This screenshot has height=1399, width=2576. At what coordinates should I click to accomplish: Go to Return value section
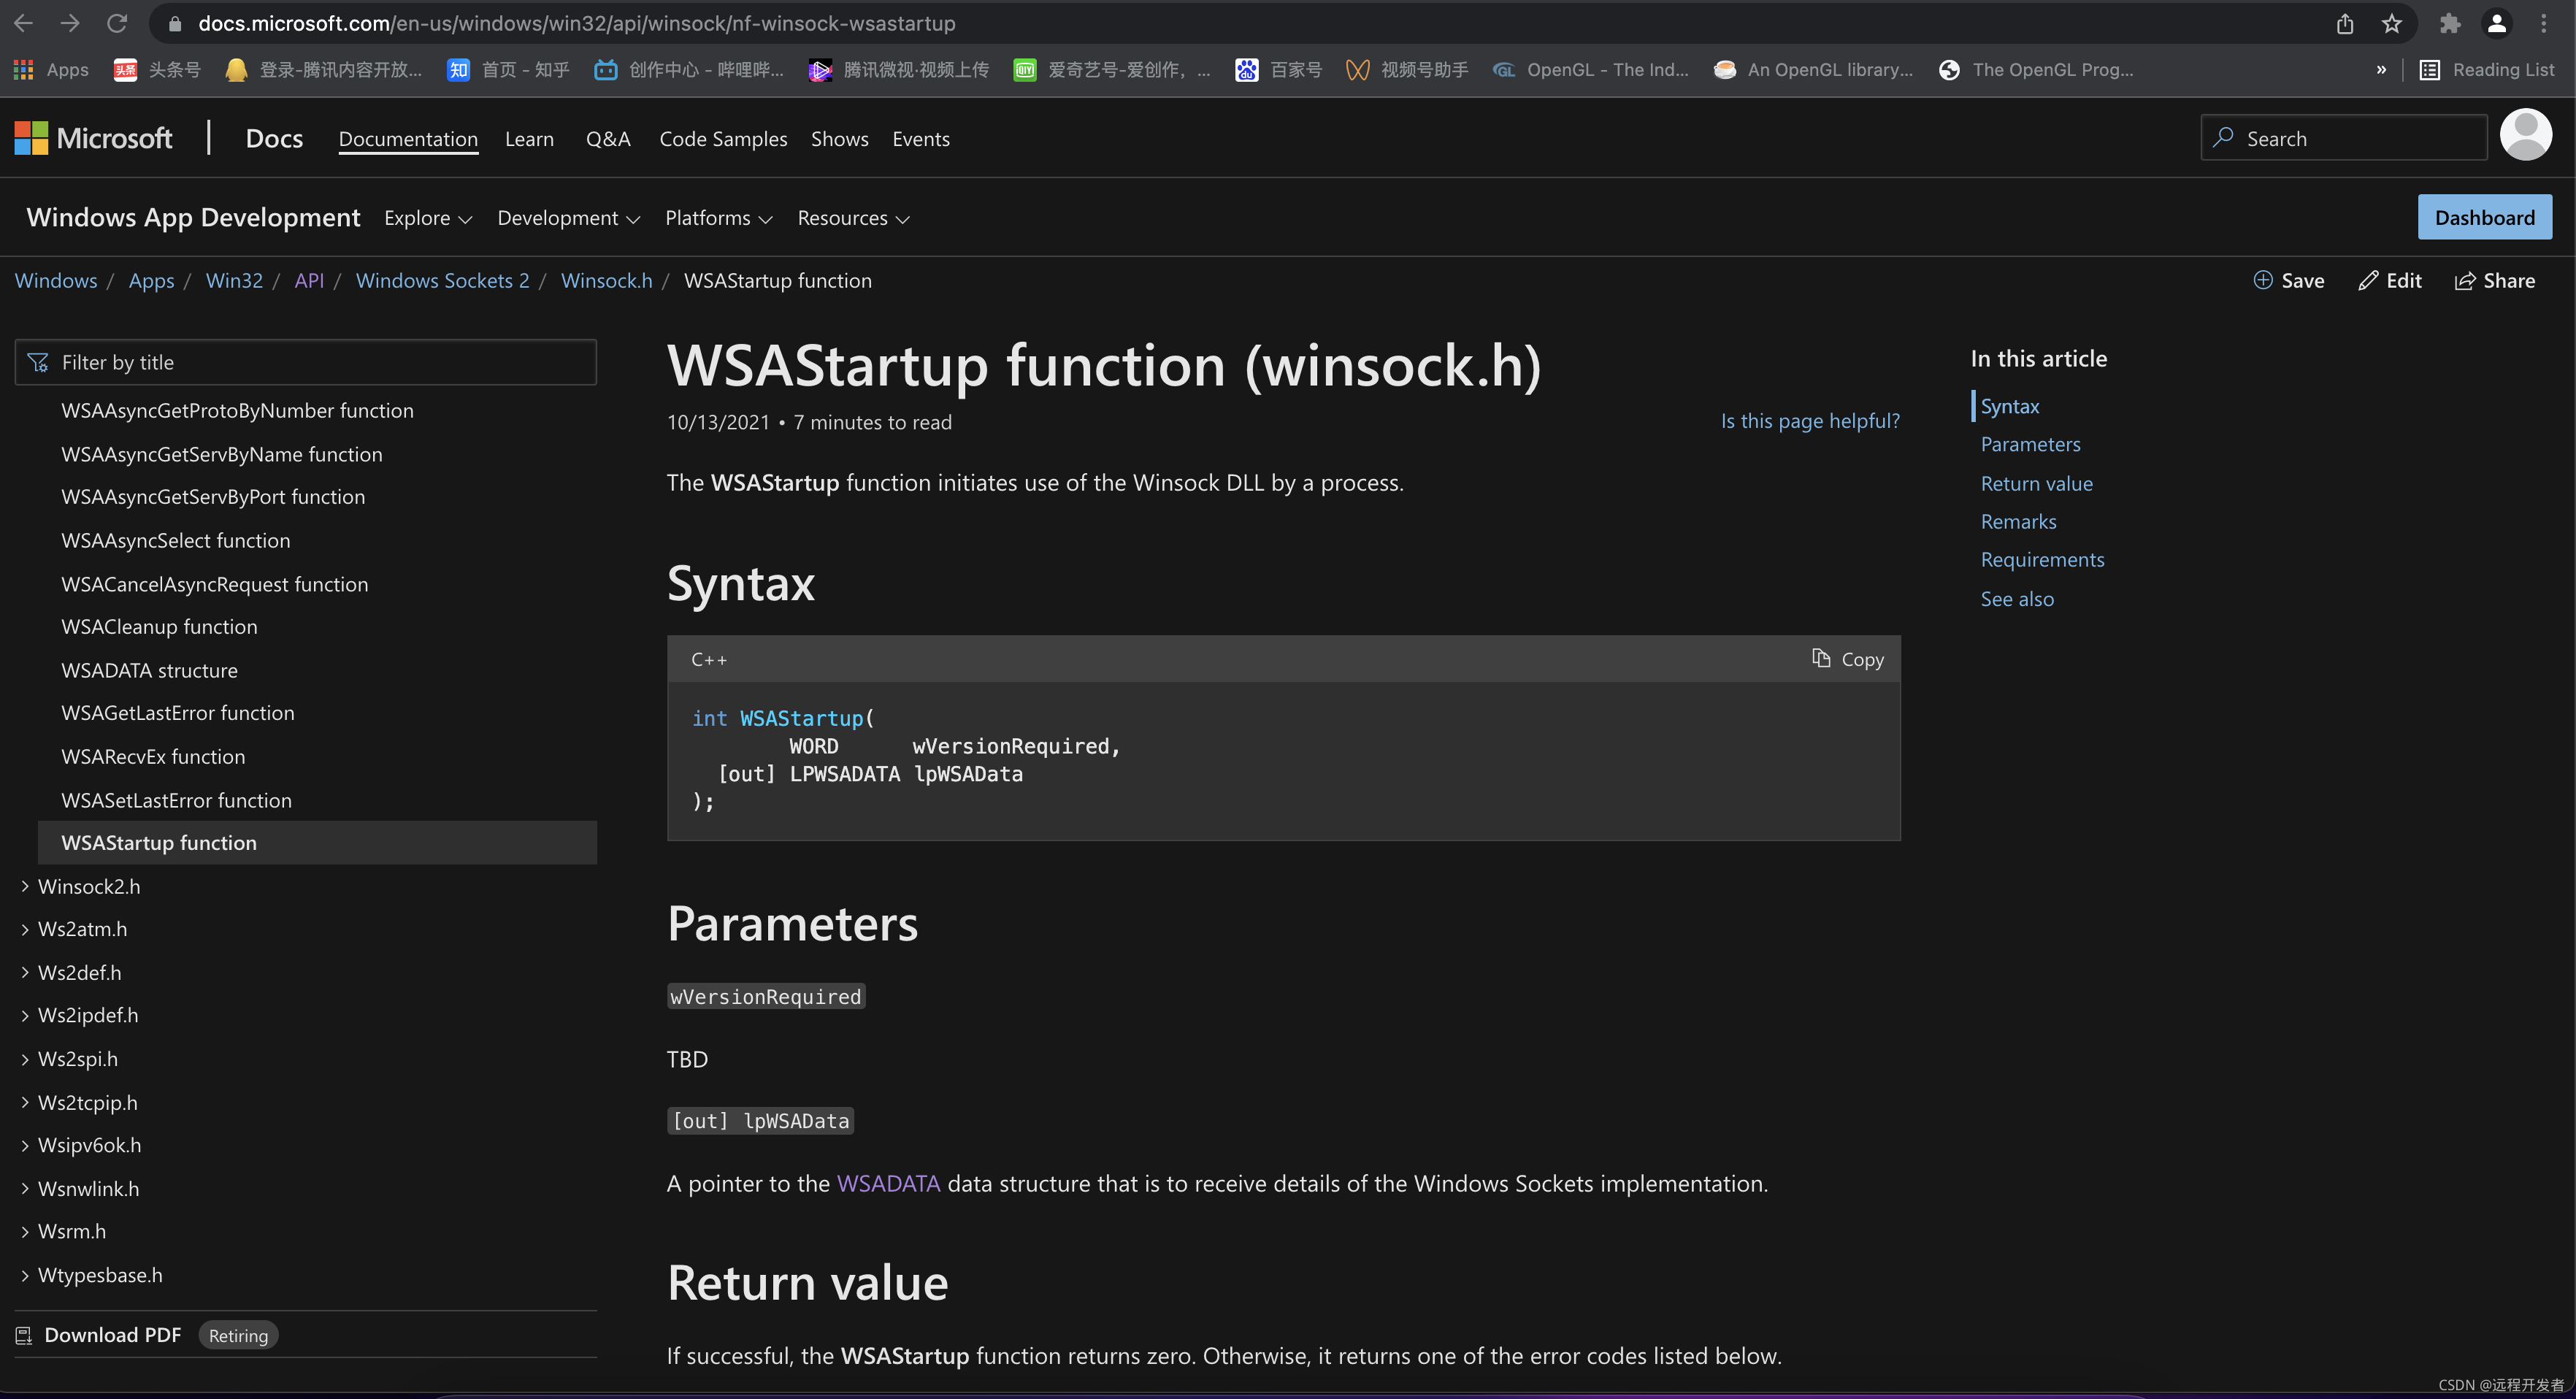(x=2036, y=483)
